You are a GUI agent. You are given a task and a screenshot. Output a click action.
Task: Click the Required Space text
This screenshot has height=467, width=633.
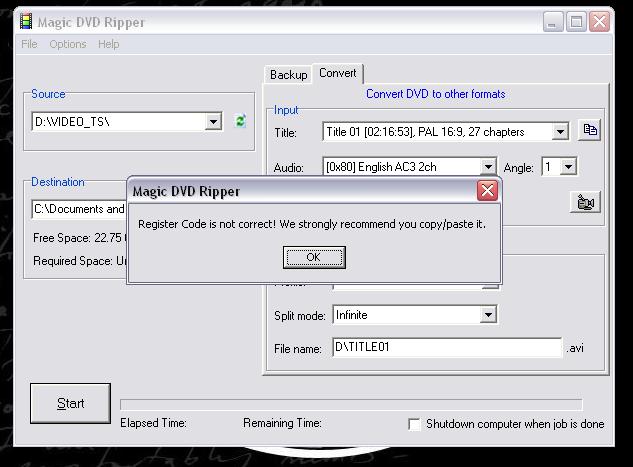(x=80, y=261)
